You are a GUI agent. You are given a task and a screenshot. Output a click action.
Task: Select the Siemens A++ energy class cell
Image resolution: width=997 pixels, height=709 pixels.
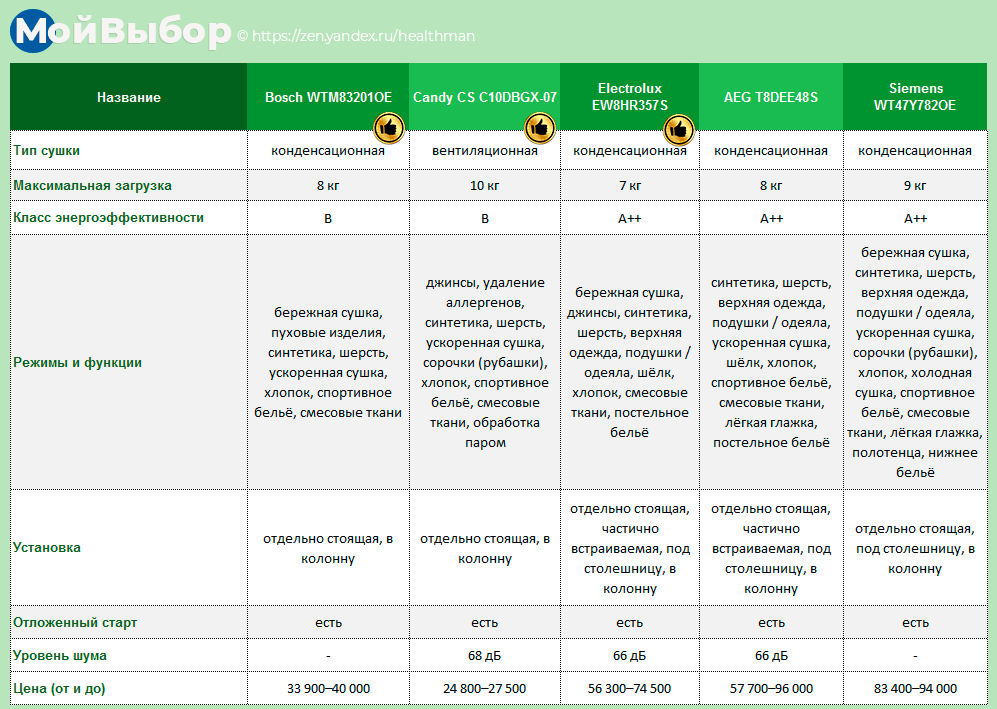pyautogui.click(x=915, y=218)
